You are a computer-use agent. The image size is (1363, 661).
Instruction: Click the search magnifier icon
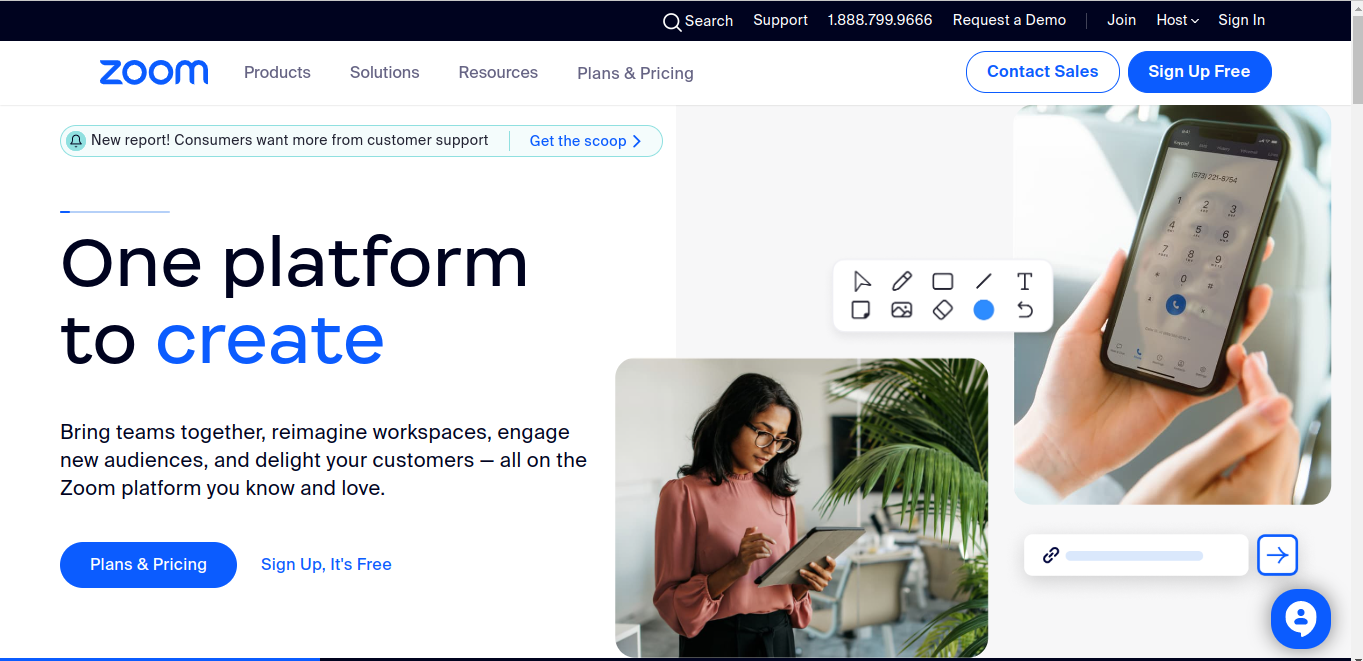coord(672,22)
